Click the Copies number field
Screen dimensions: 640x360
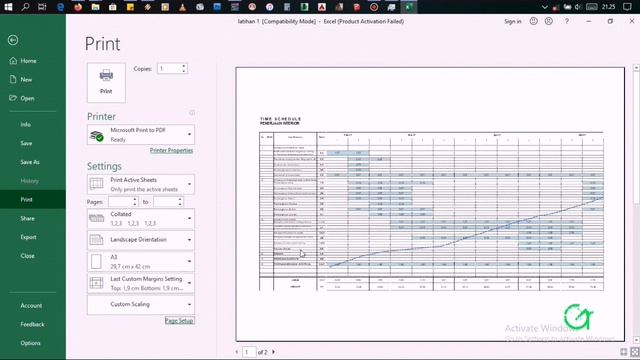click(x=169, y=69)
